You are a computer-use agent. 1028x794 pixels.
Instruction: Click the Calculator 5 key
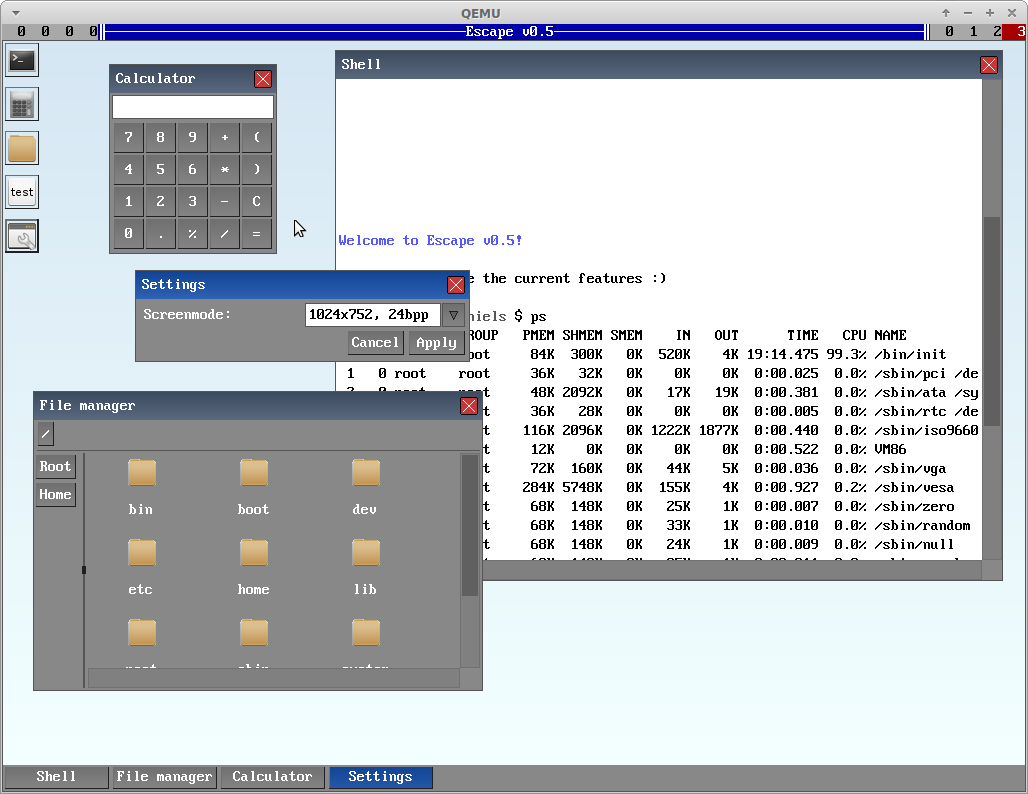(161, 169)
